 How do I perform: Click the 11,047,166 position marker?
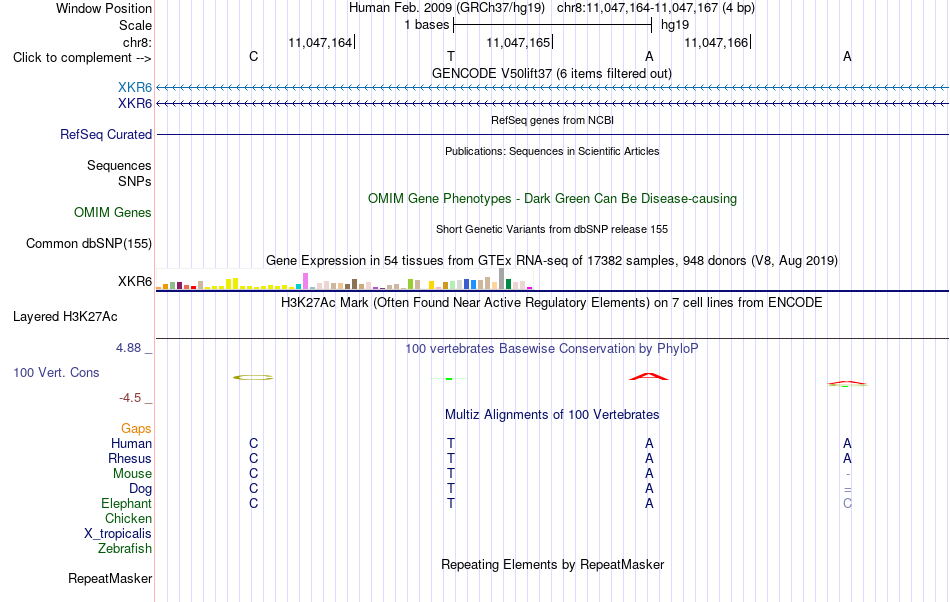pos(717,42)
